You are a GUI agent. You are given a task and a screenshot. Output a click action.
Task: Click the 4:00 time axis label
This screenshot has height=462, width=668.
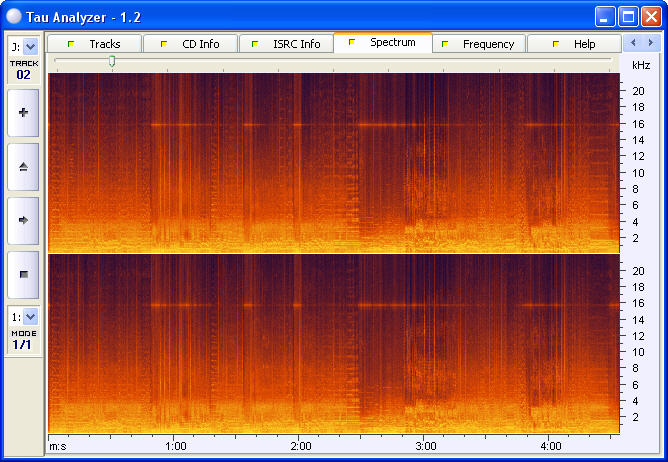point(550,446)
